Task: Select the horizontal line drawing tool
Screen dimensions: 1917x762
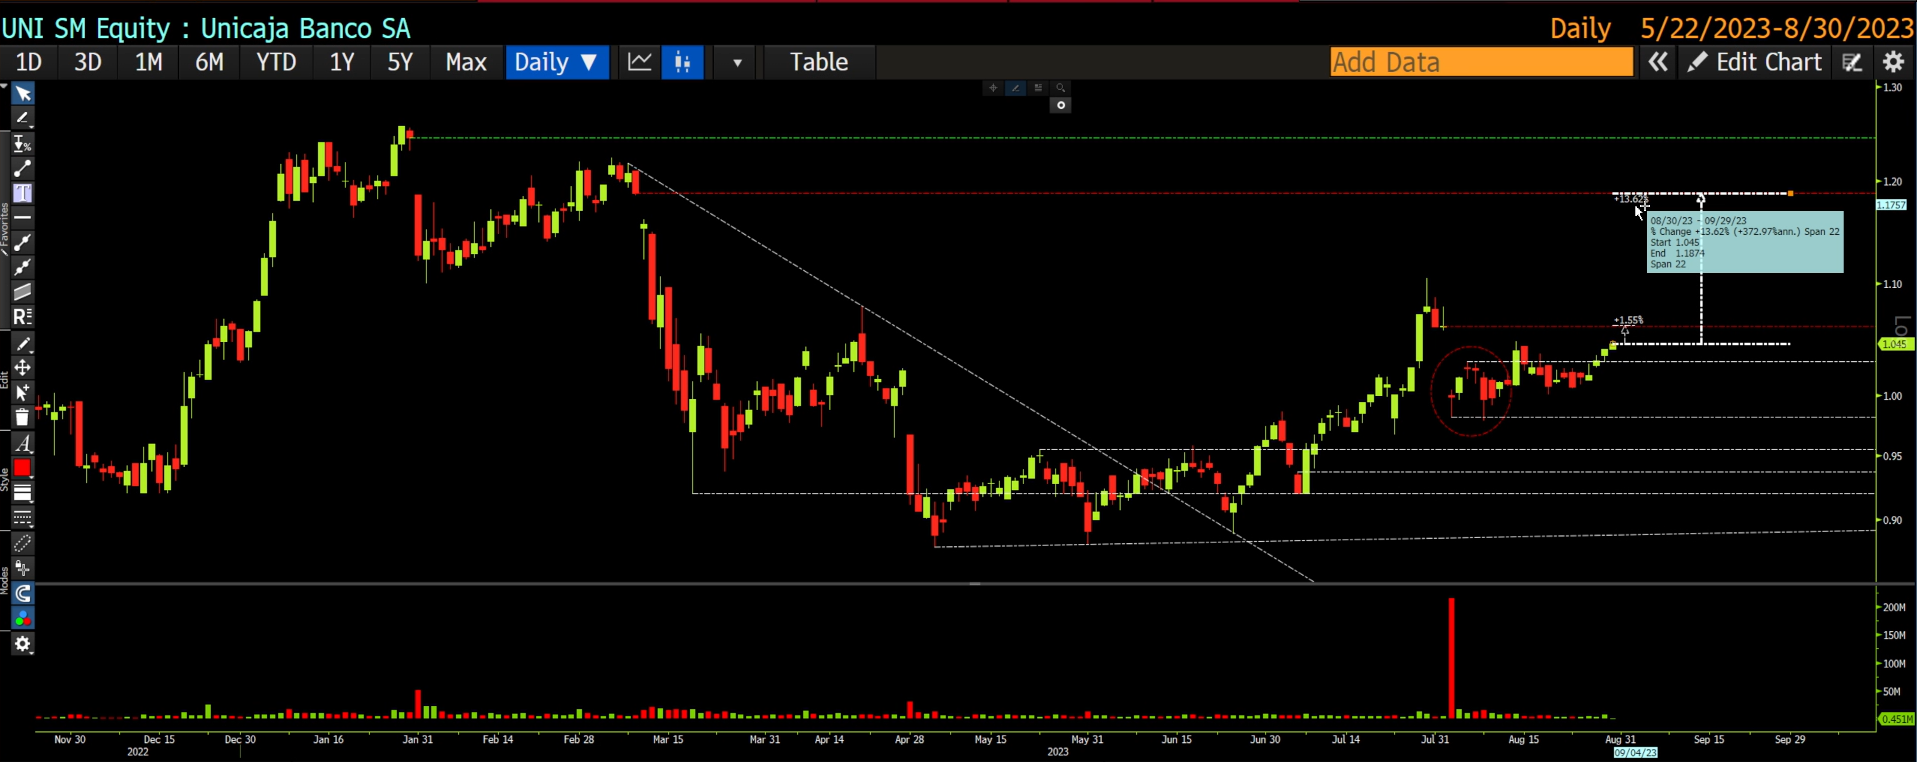Action: 22,217
